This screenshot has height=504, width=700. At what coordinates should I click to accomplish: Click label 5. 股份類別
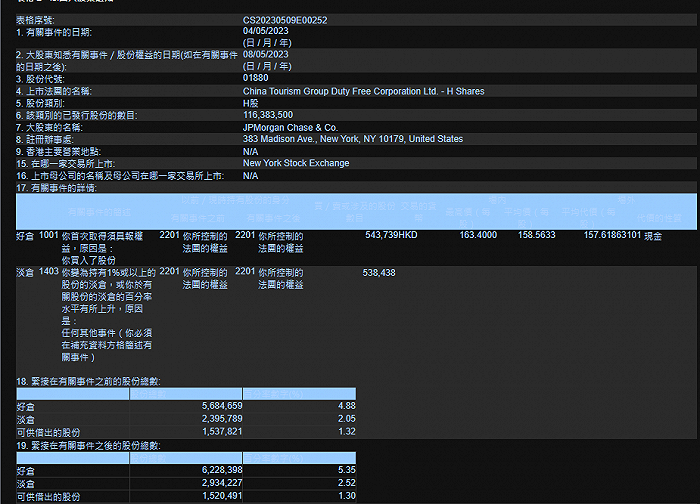click(40, 104)
